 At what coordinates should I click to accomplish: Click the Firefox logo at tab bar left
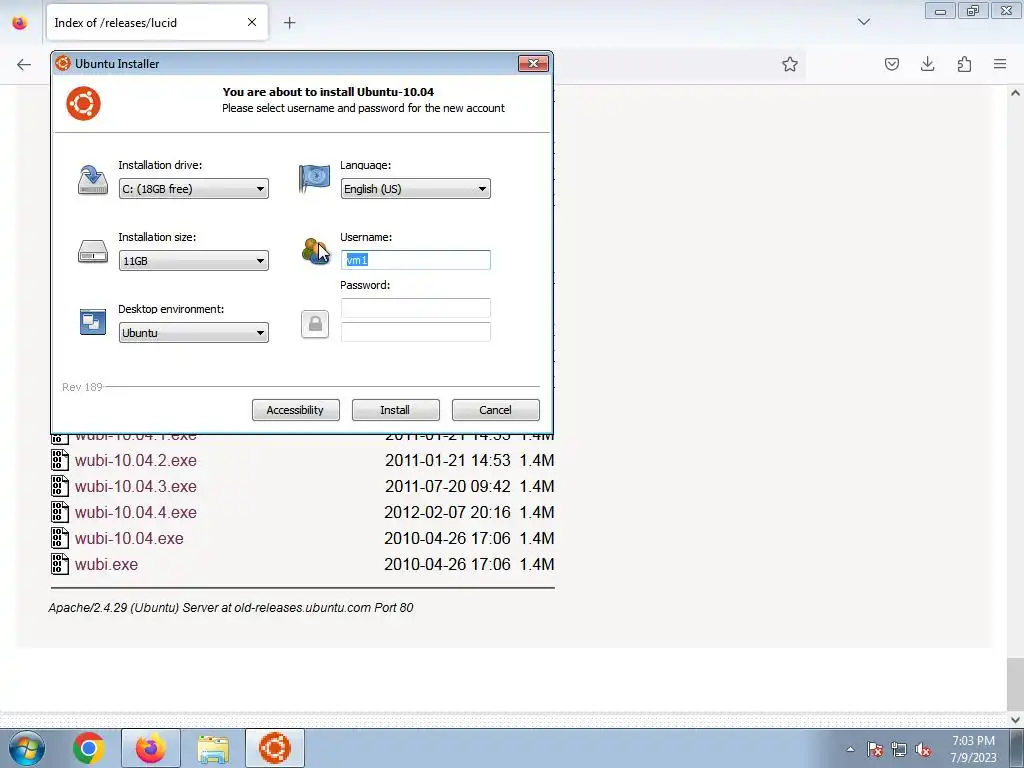click(x=20, y=23)
